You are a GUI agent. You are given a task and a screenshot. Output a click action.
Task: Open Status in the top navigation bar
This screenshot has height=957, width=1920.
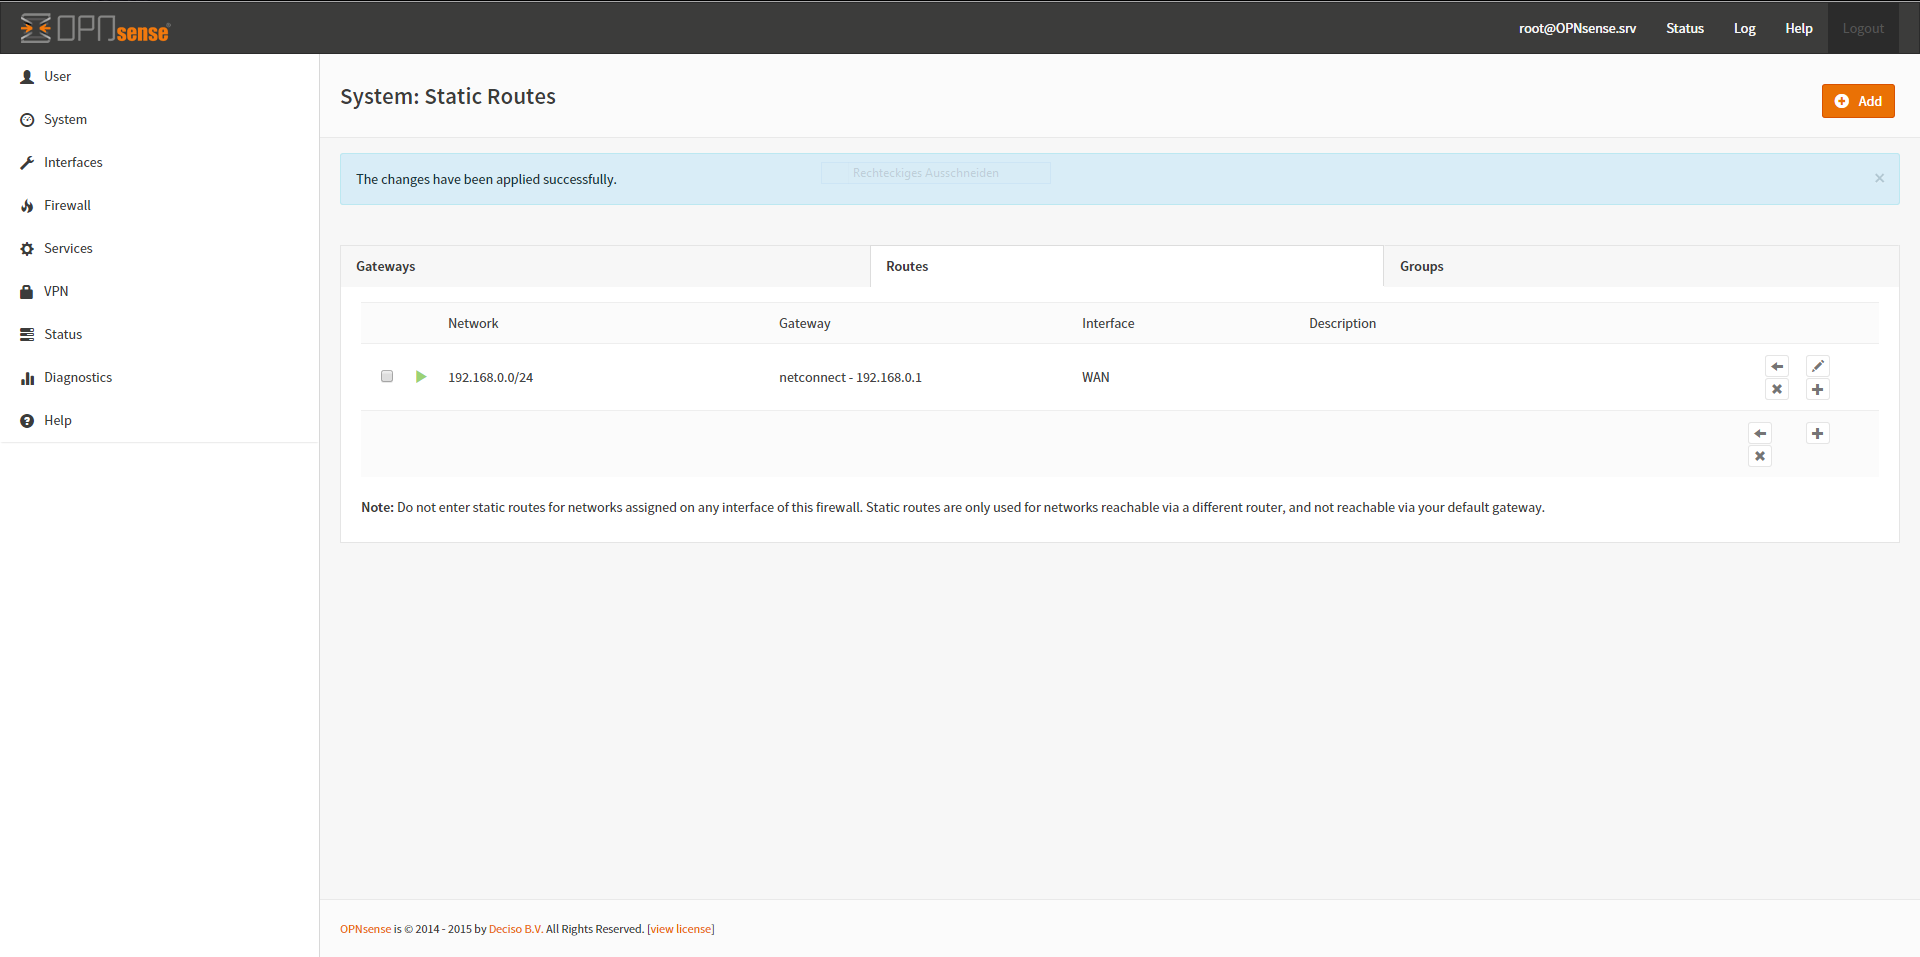point(1685,28)
